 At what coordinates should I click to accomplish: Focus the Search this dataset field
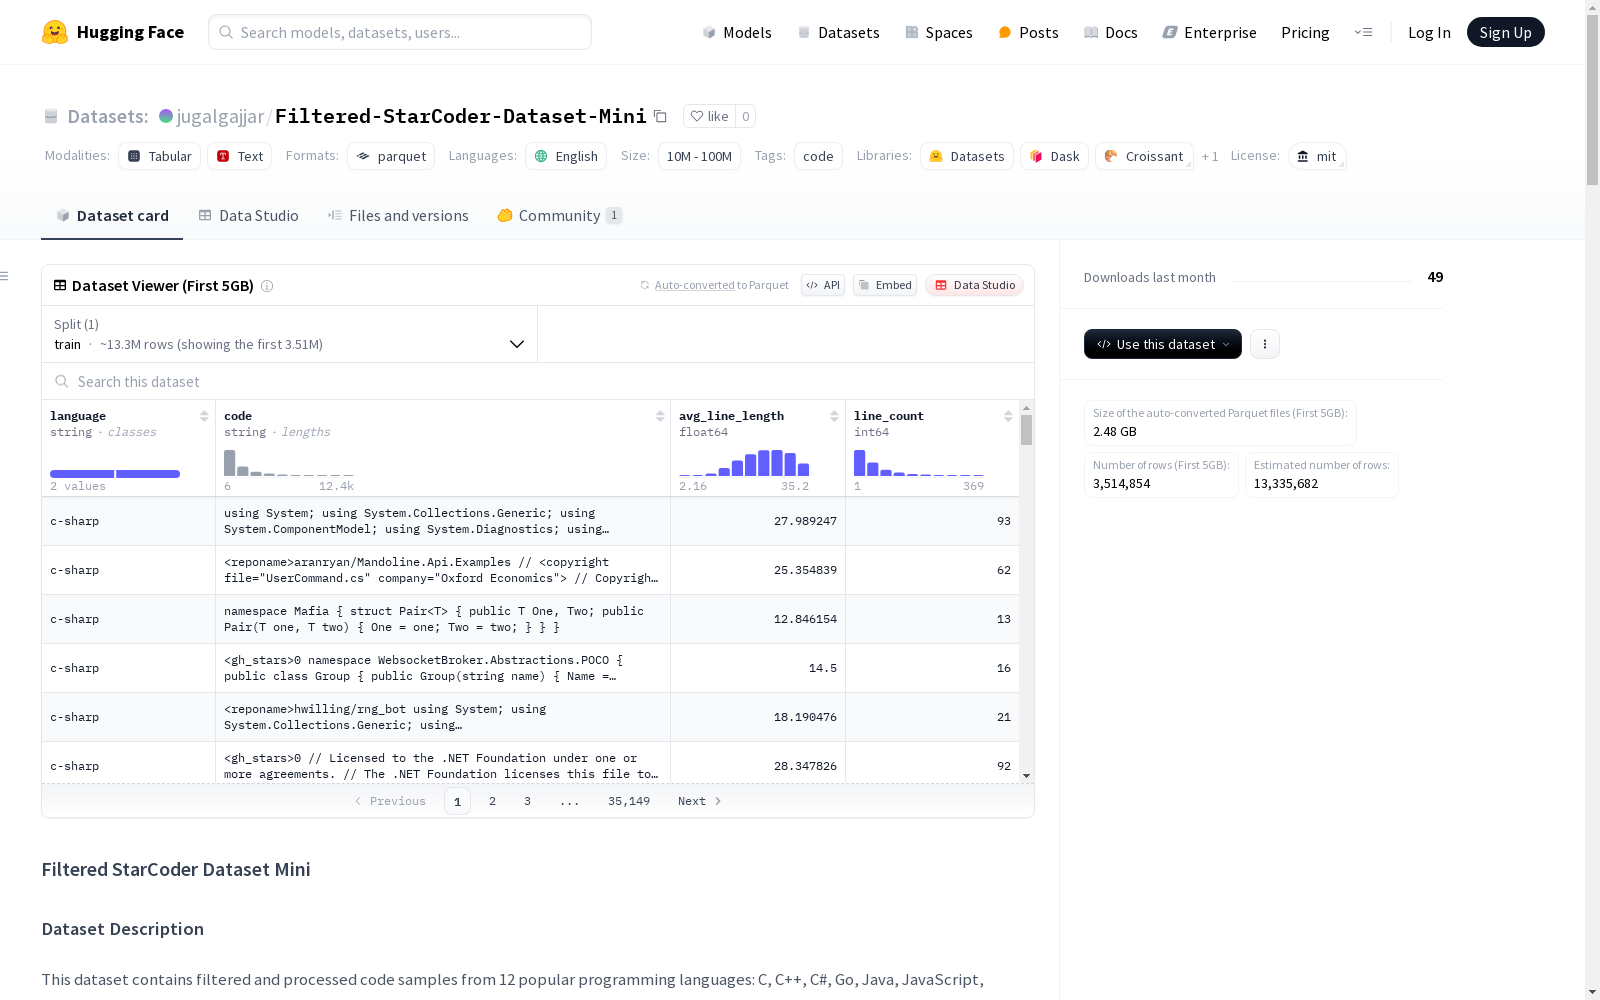538,382
